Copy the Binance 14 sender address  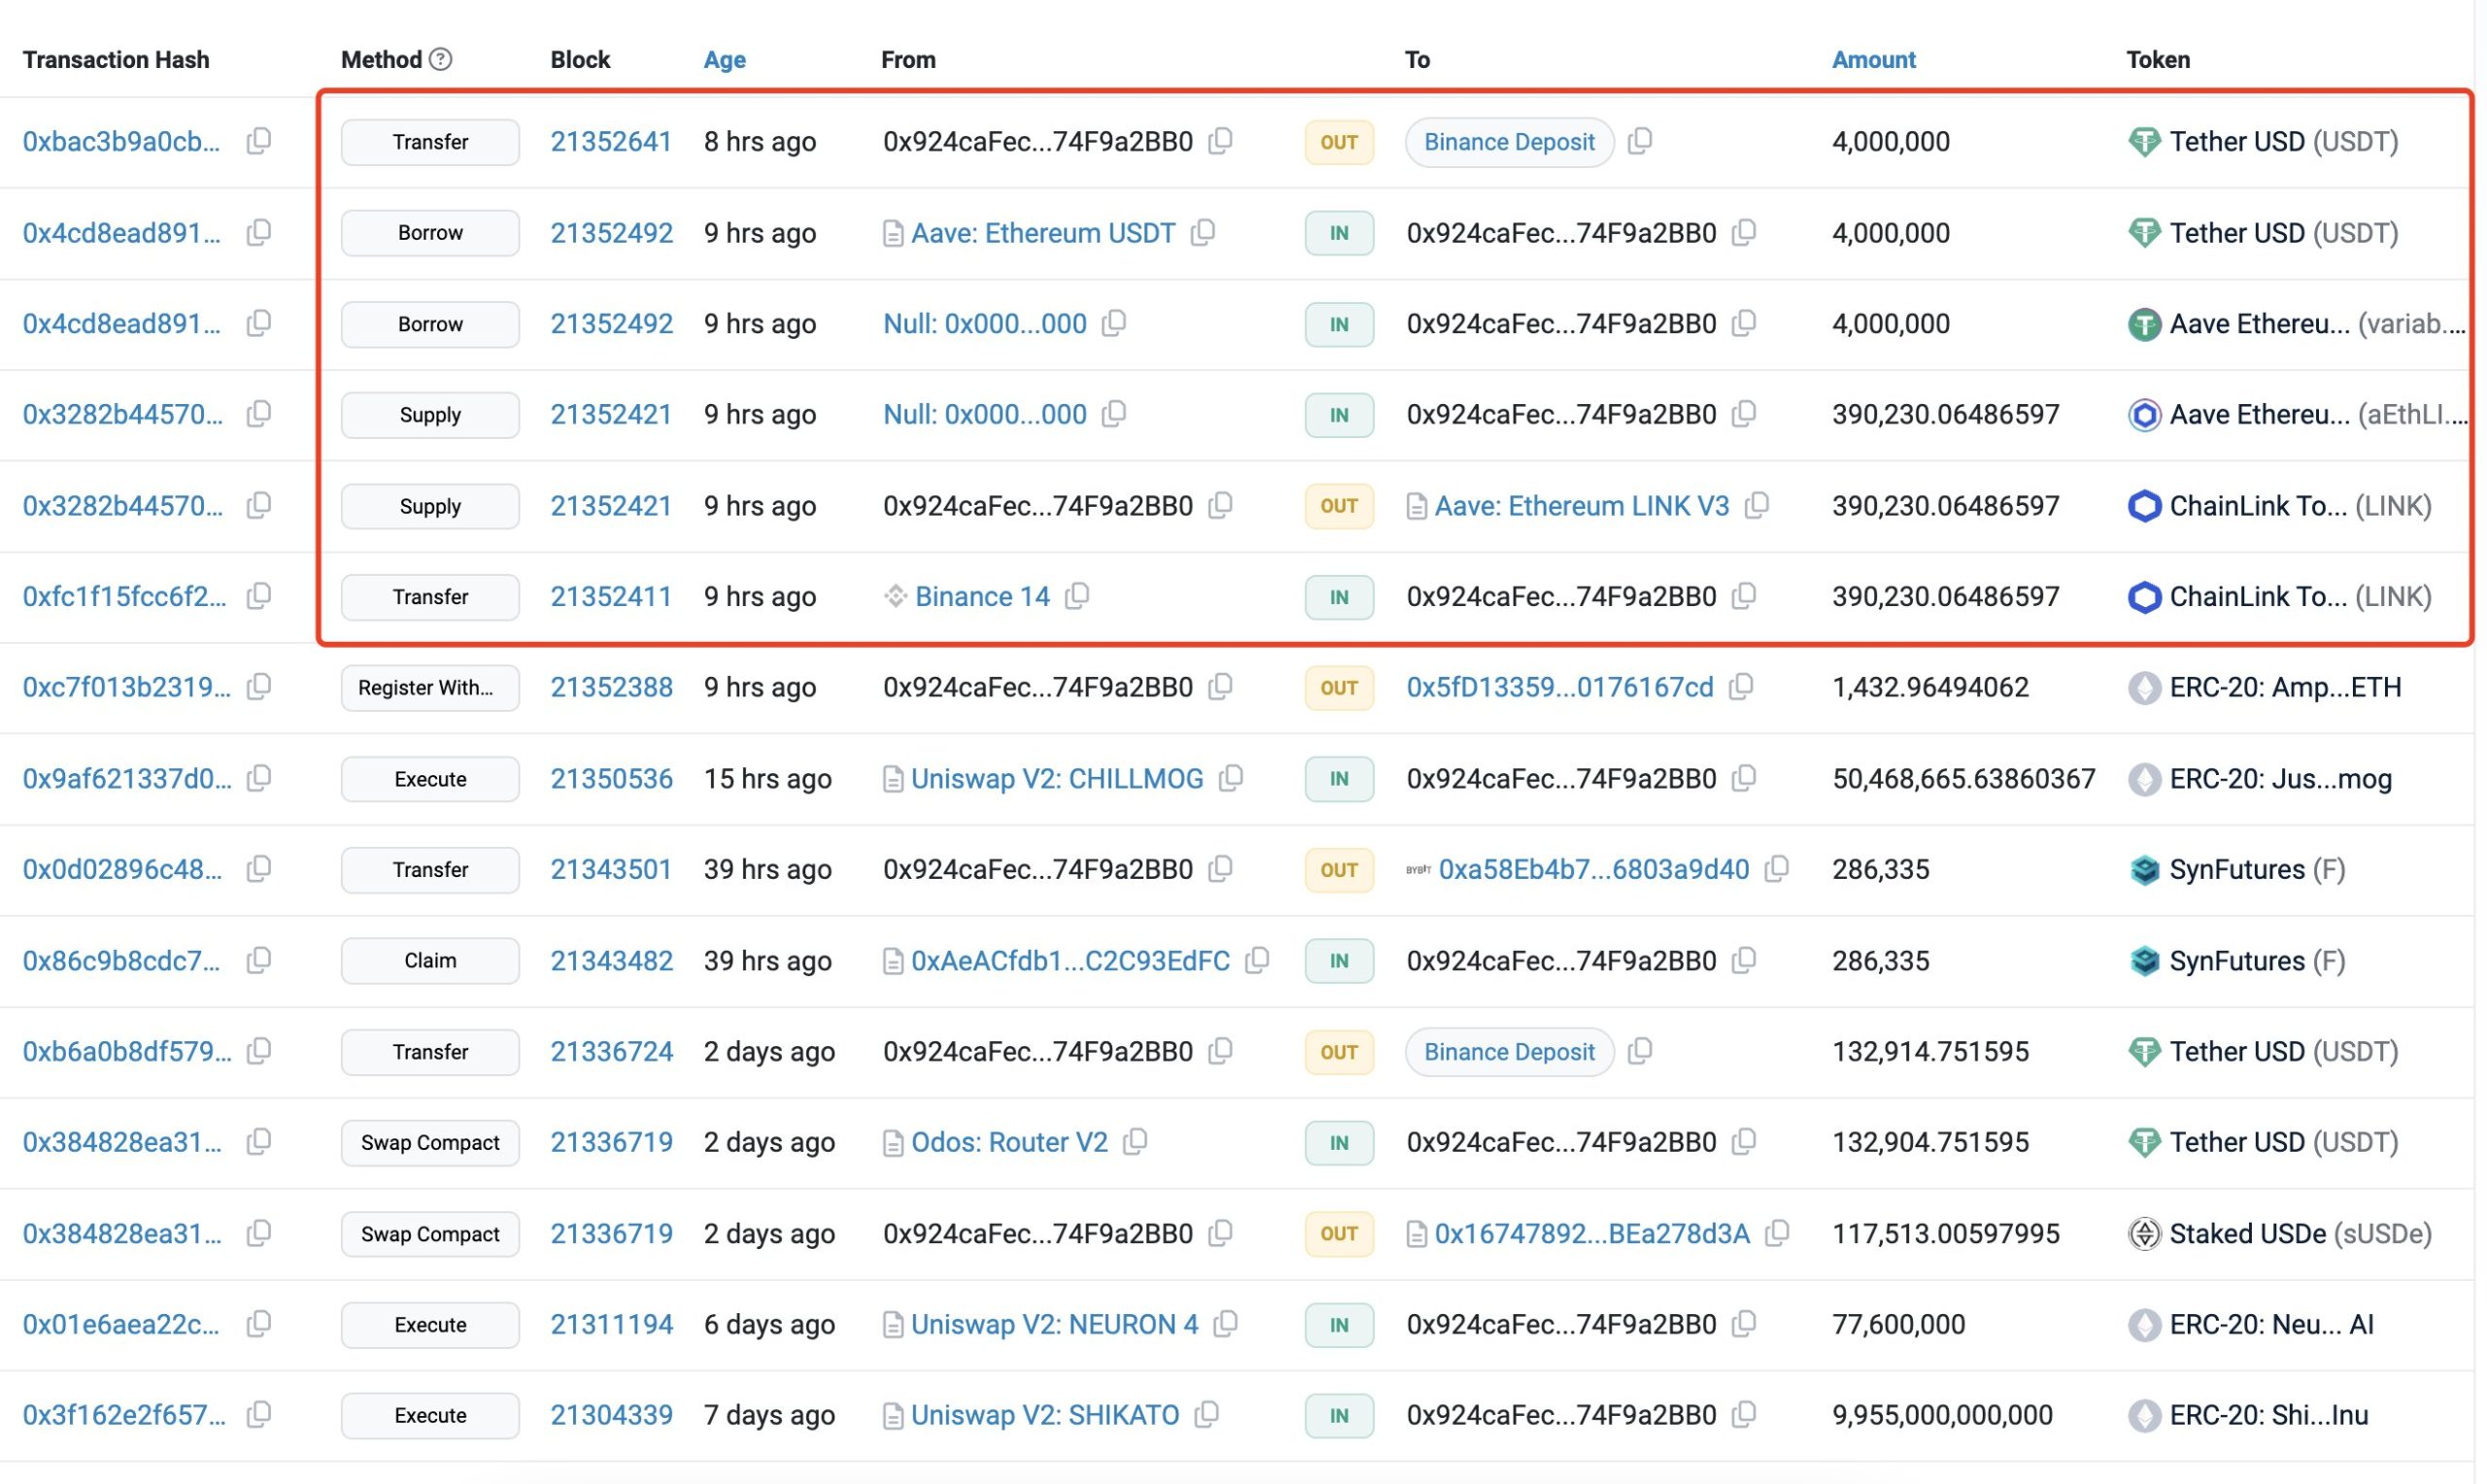(x=1077, y=596)
